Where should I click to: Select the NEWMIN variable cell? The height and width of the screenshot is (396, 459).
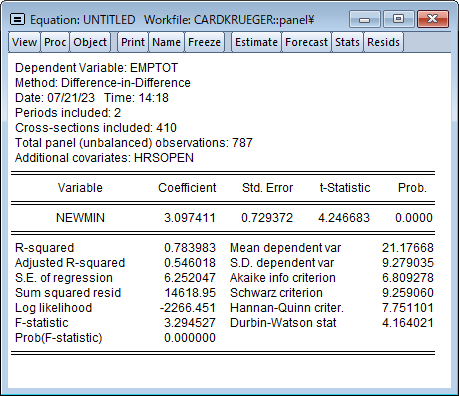point(80,218)
